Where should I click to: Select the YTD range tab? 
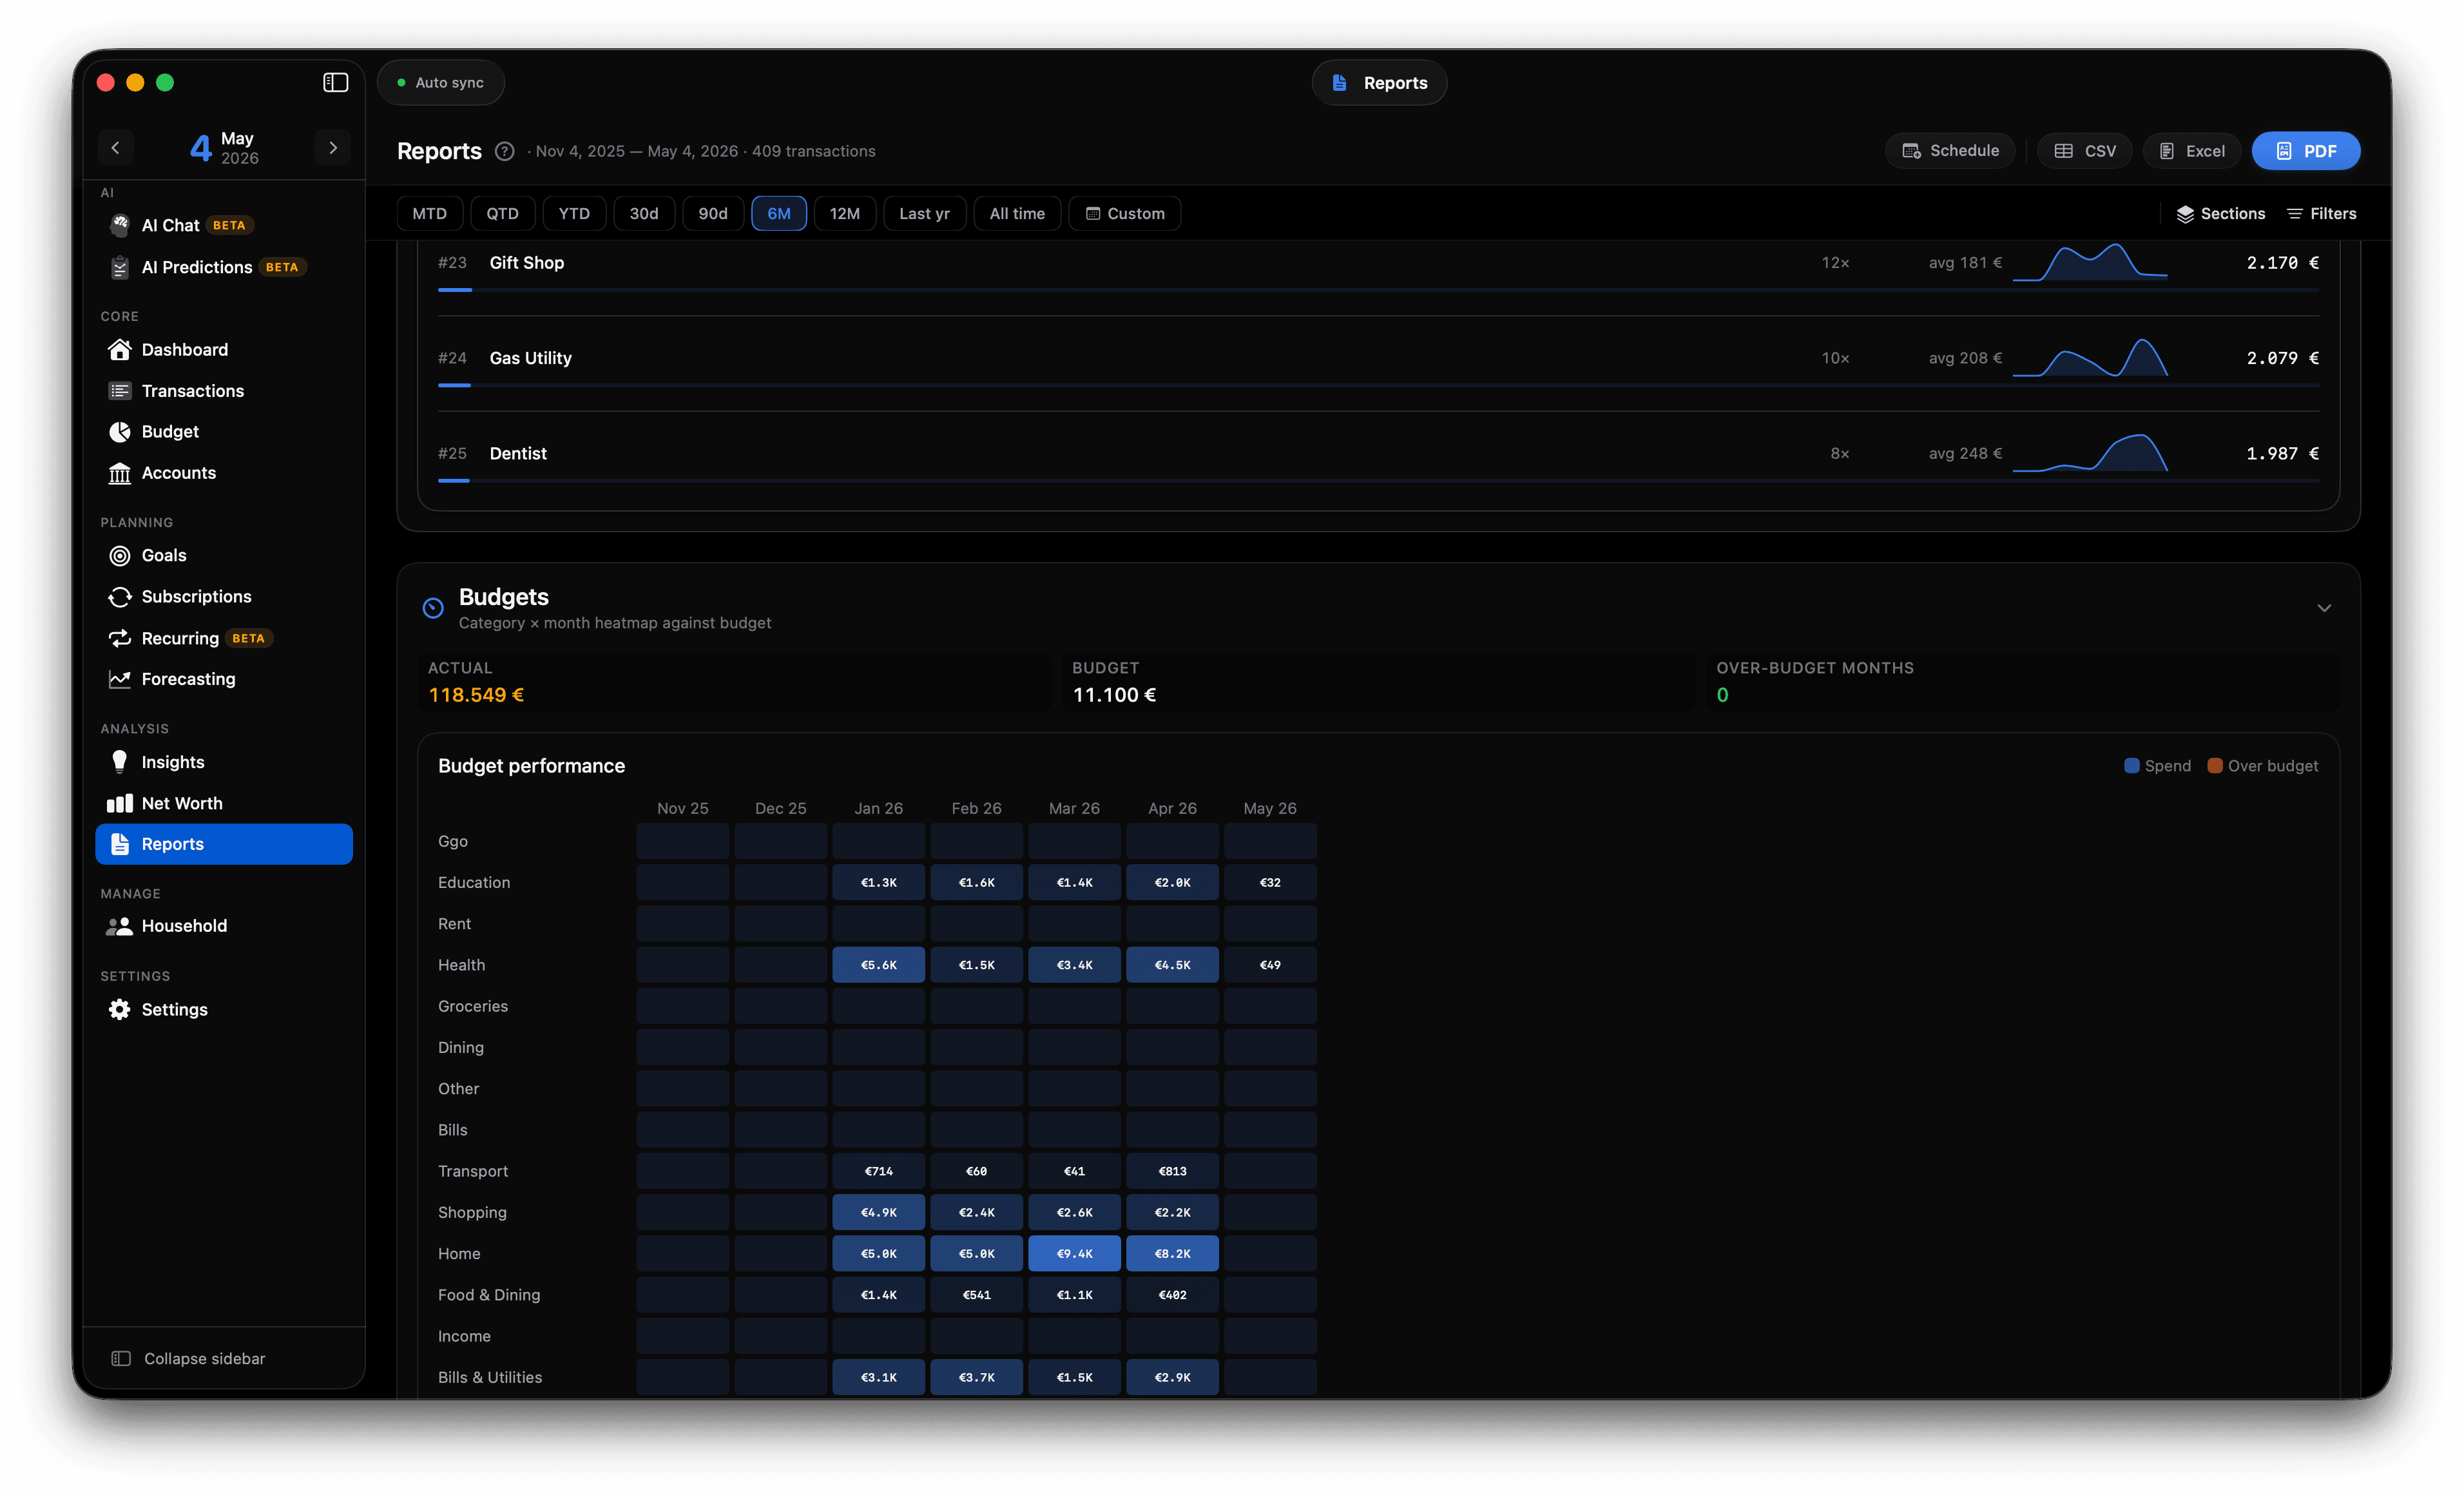(574, 214)
